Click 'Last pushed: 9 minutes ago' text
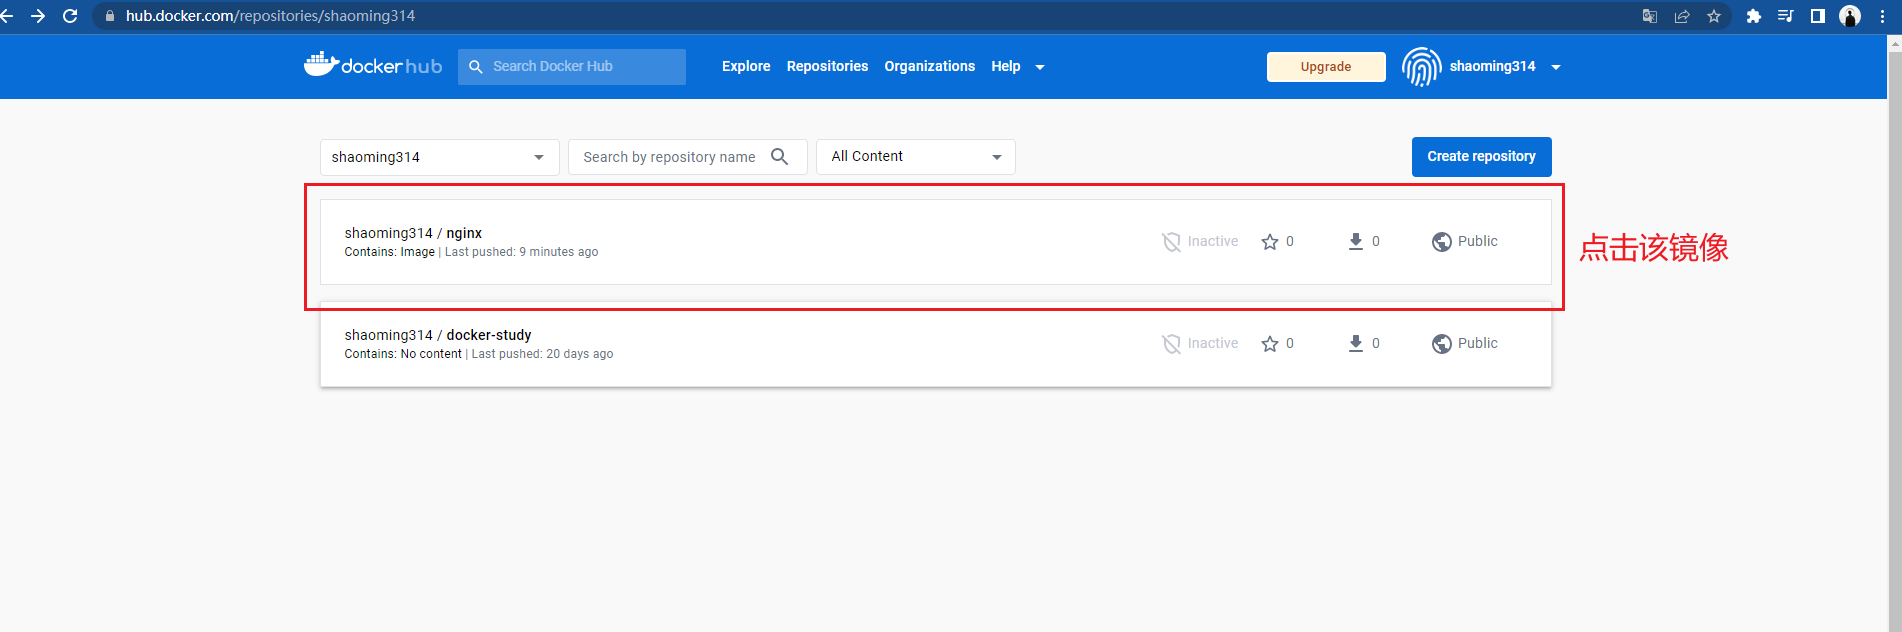 [x=521, y=252]
